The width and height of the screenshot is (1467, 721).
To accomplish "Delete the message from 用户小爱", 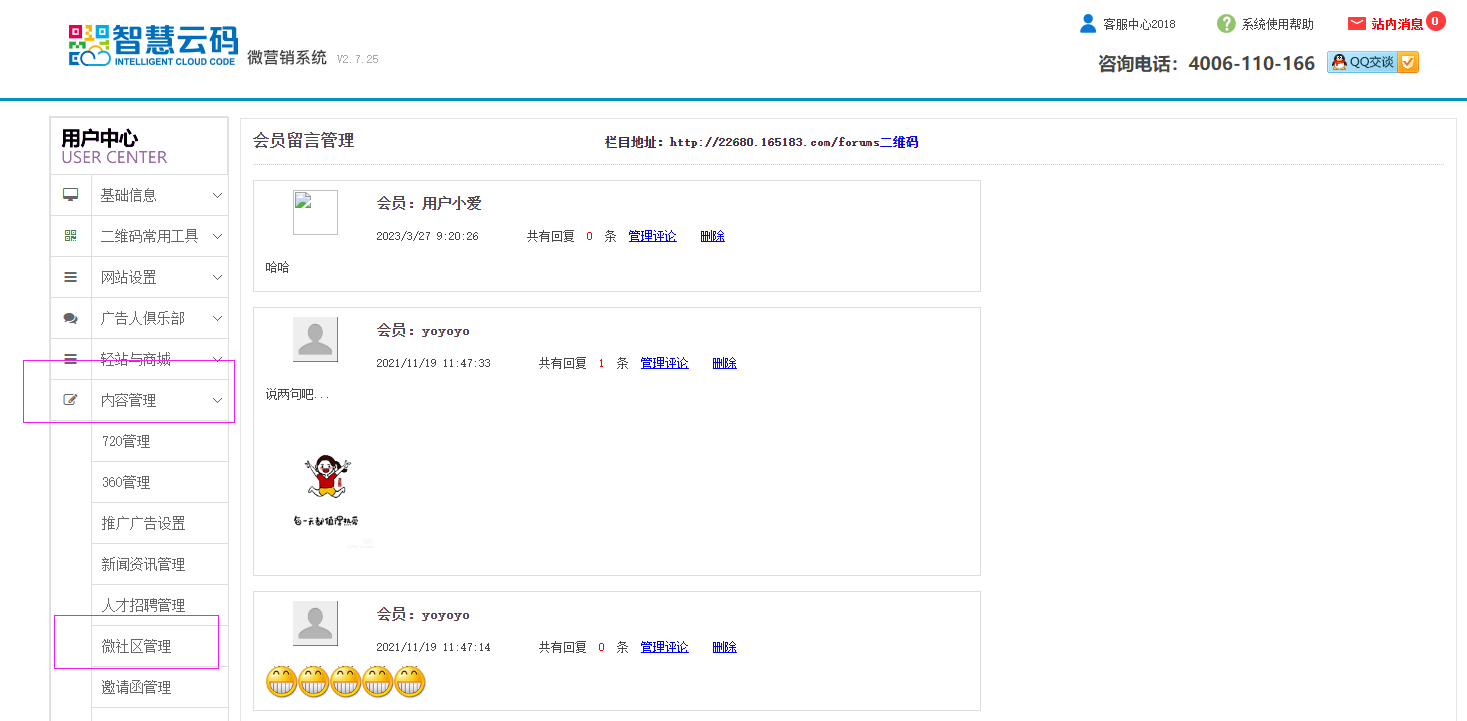I will click(x=712, y=236).
